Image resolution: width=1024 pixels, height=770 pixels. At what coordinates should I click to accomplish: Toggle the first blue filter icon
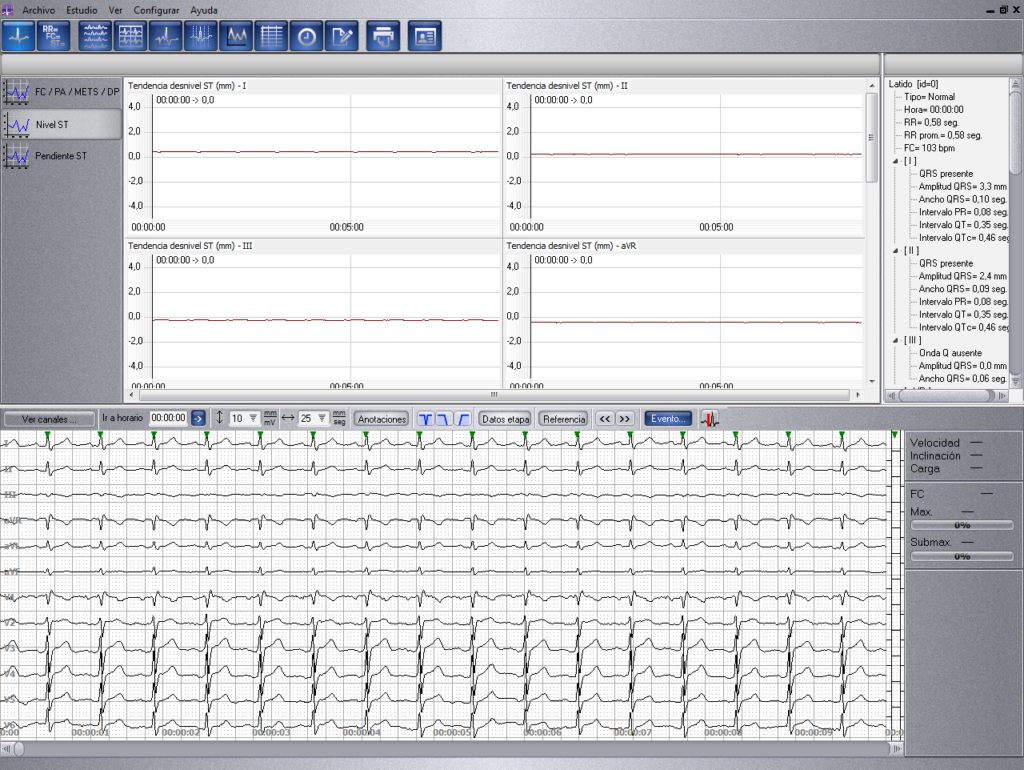pyautogui.click(x=425, y=419)
